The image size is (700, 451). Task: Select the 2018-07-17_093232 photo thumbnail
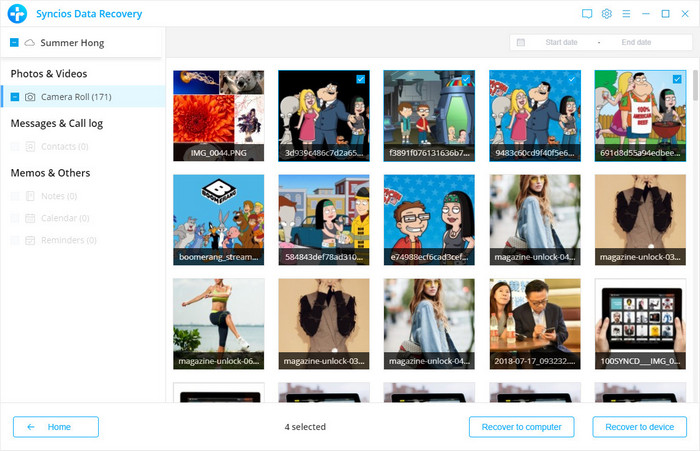pos(535,324)
